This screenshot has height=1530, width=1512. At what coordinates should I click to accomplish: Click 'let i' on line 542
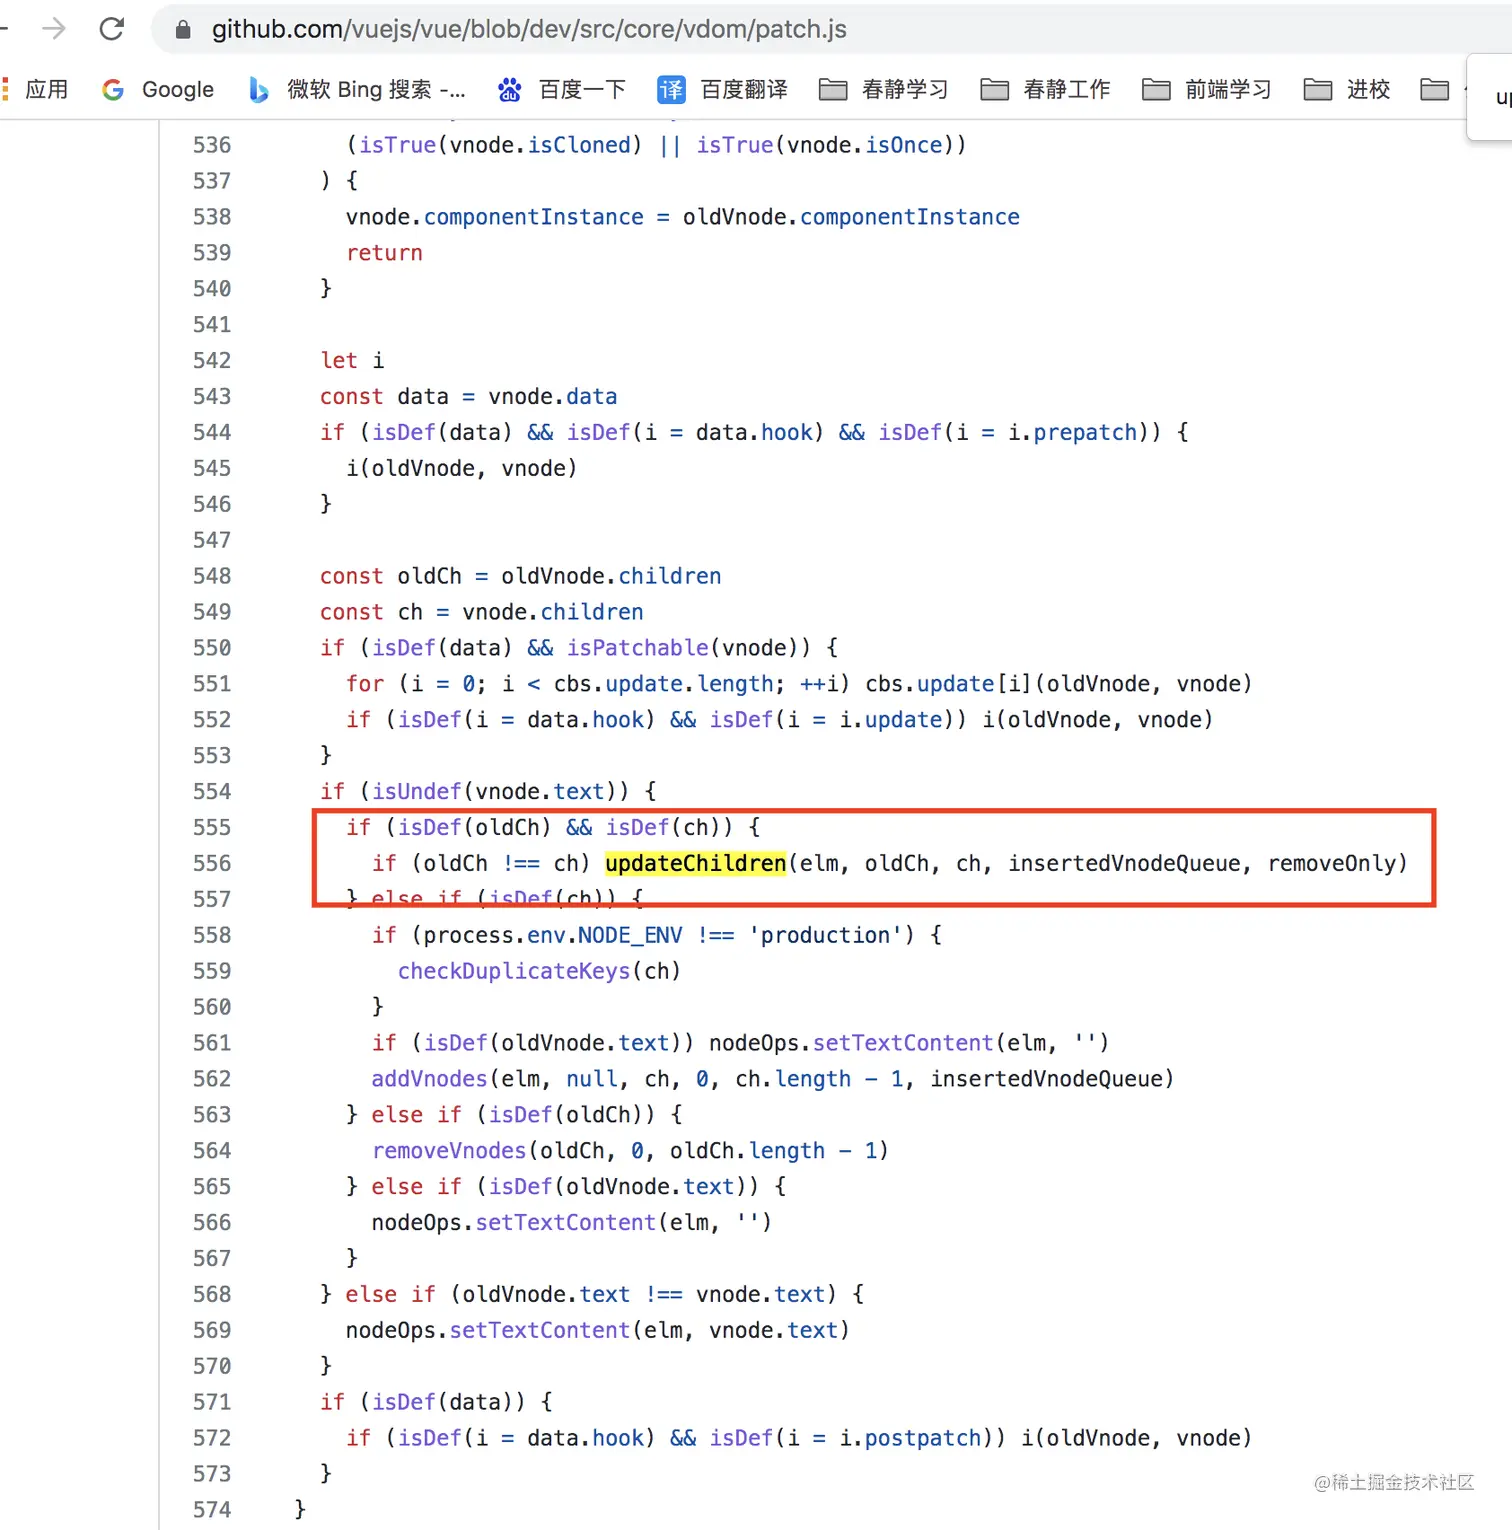tap(352, 361)
